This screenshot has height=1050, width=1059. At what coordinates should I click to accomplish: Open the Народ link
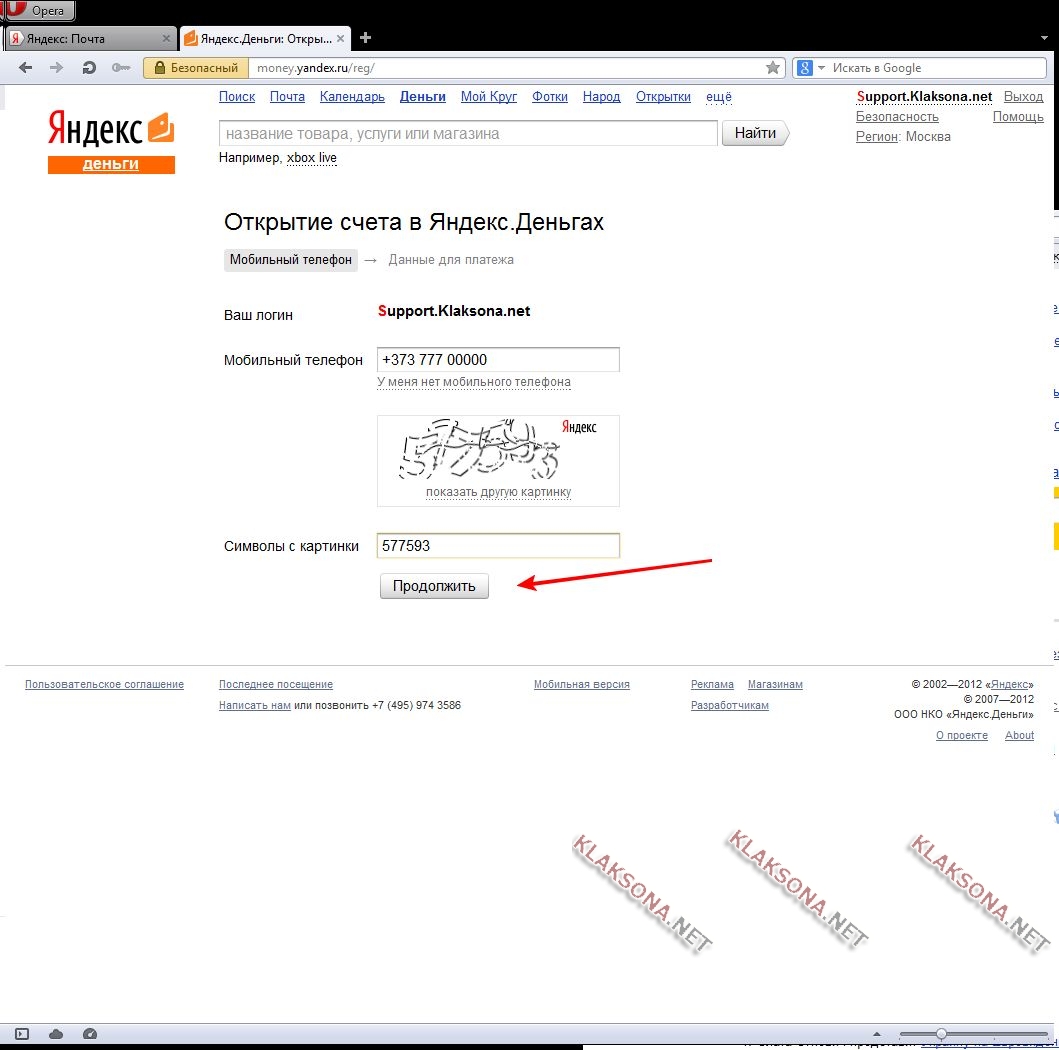[x=601, y=97]
